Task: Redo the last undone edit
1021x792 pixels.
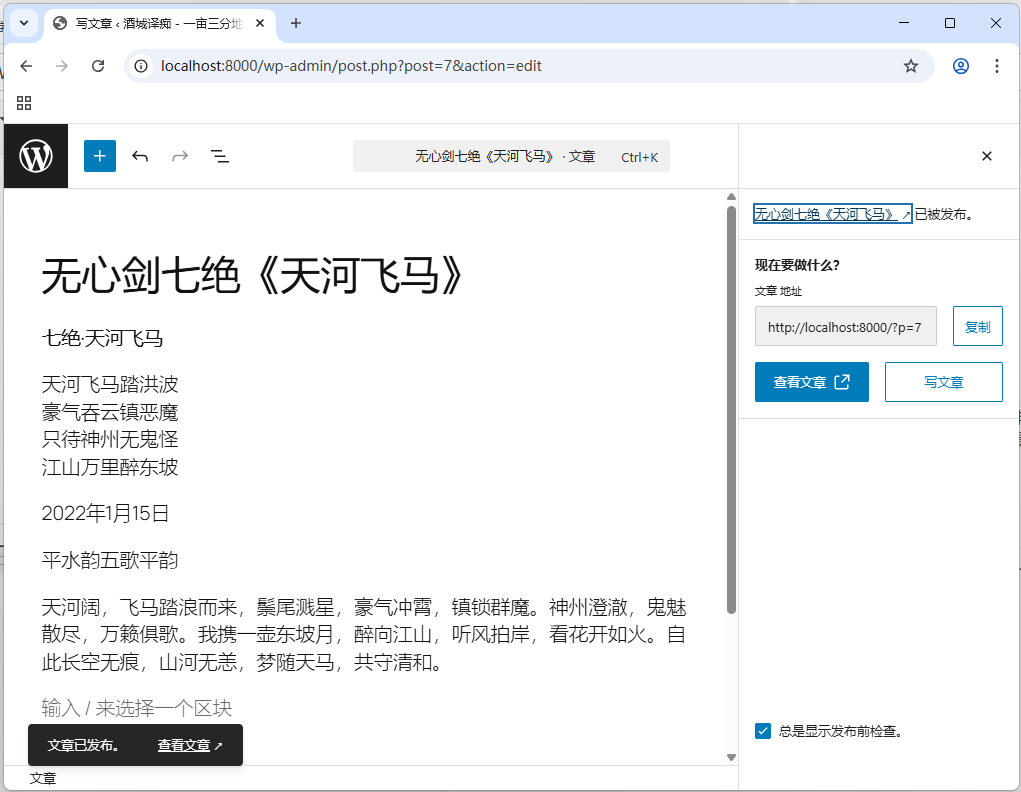Action: click(180, 156)
